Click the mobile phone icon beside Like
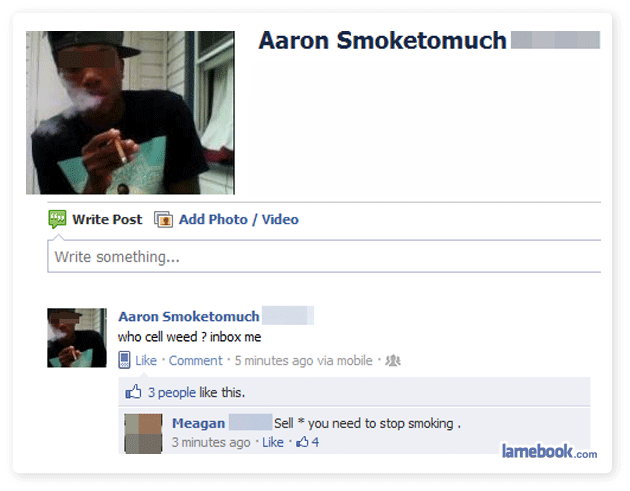Viewport: 630px width, 491px height. [x=124, y=360]
